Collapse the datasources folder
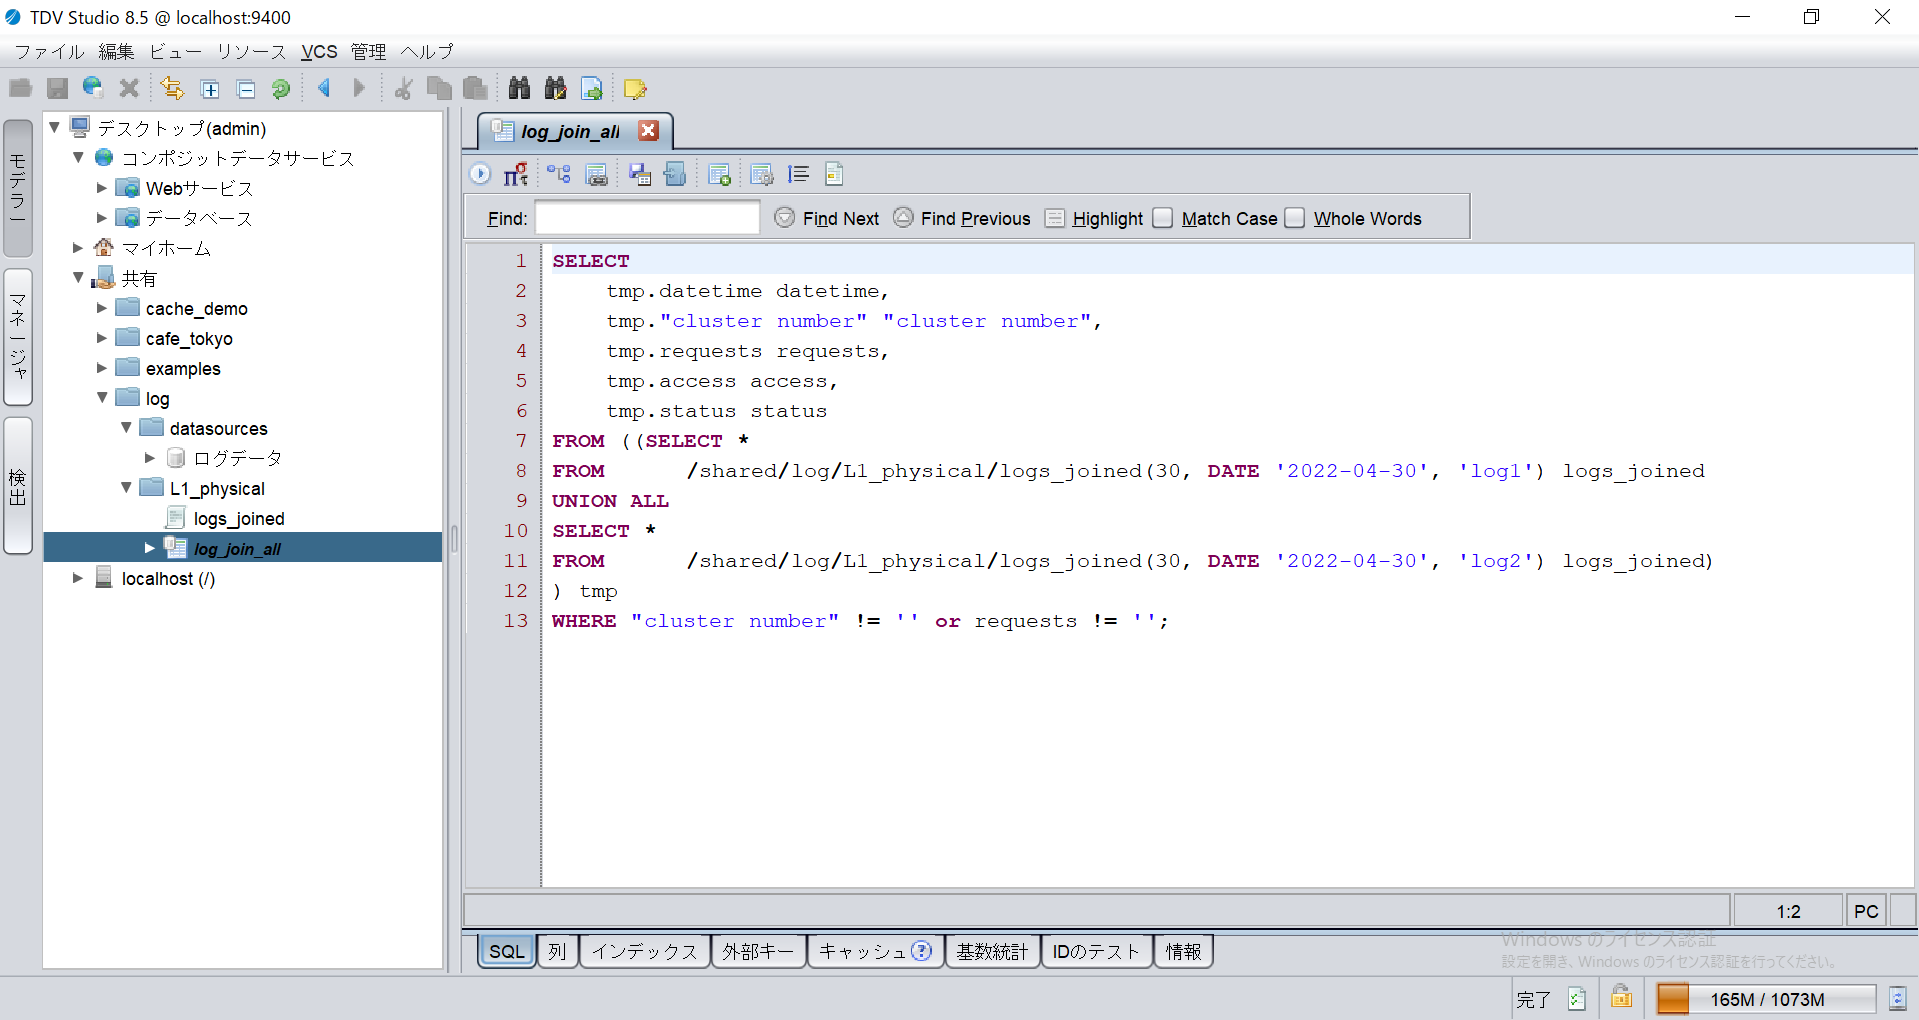This screenshot has height=1020, width=1919. click(126, 427)
